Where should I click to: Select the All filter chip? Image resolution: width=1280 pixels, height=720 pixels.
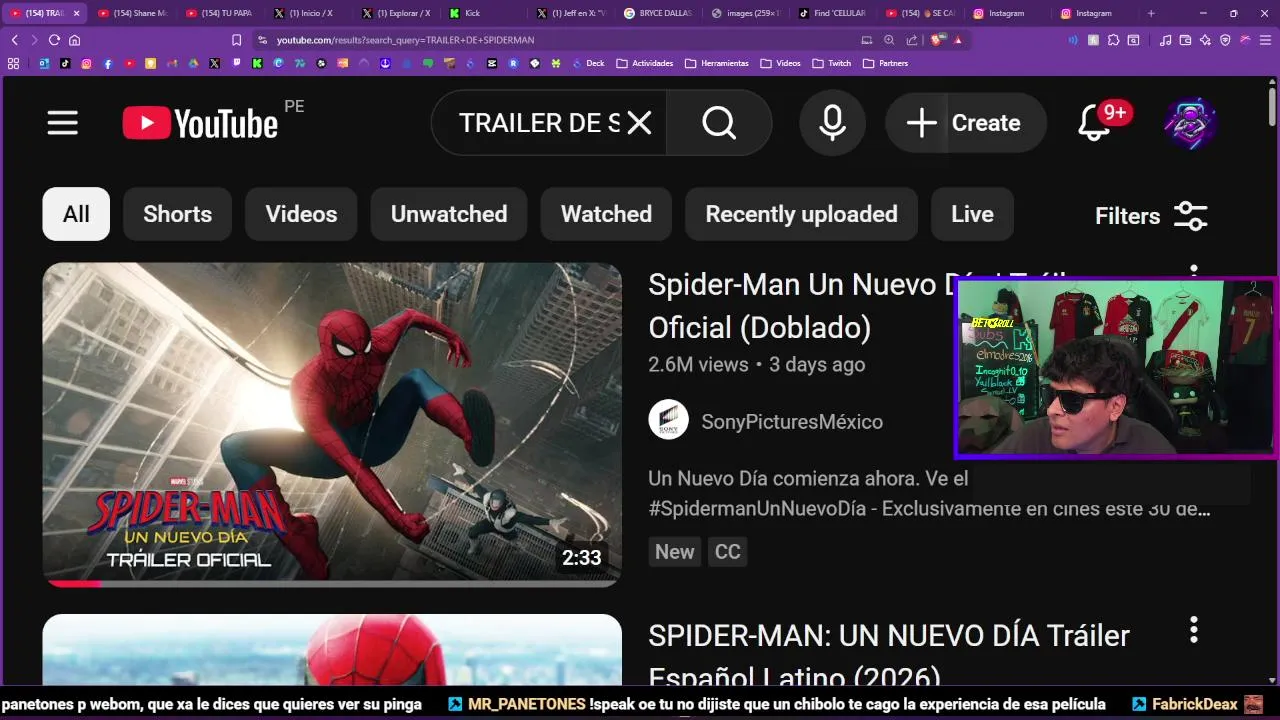[76, 214]
